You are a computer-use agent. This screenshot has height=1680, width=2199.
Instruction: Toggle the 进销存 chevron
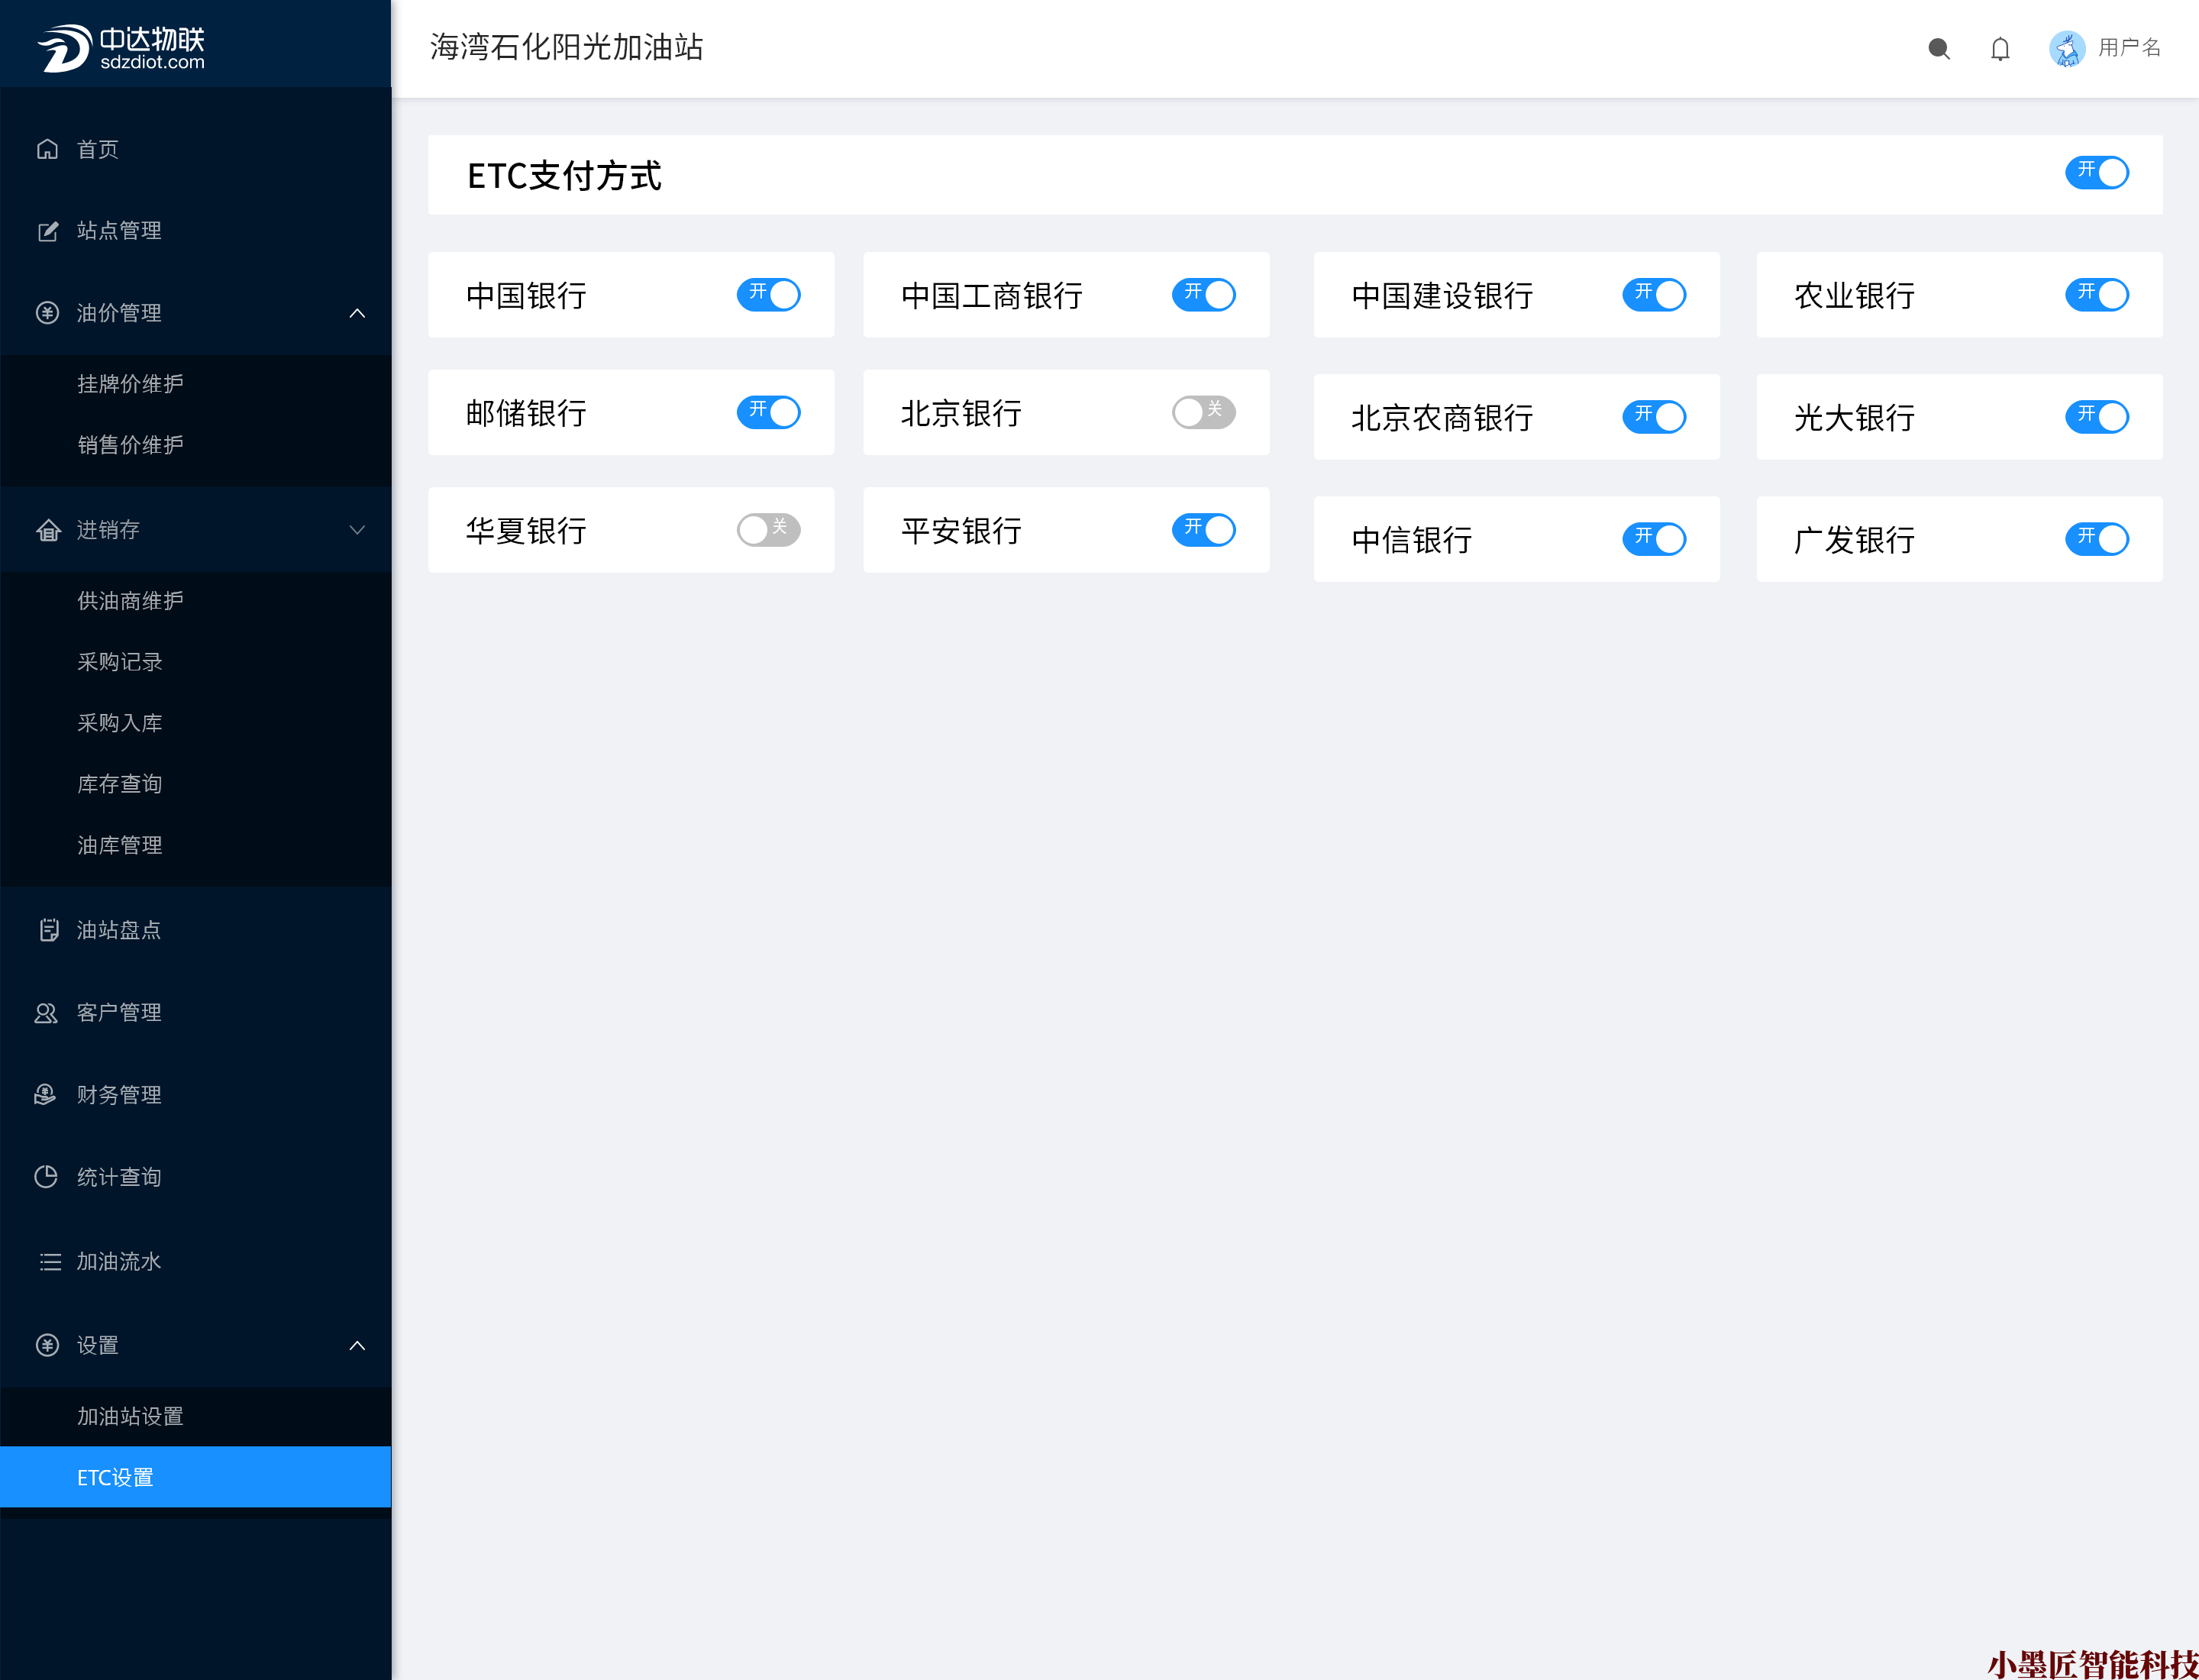357,530
